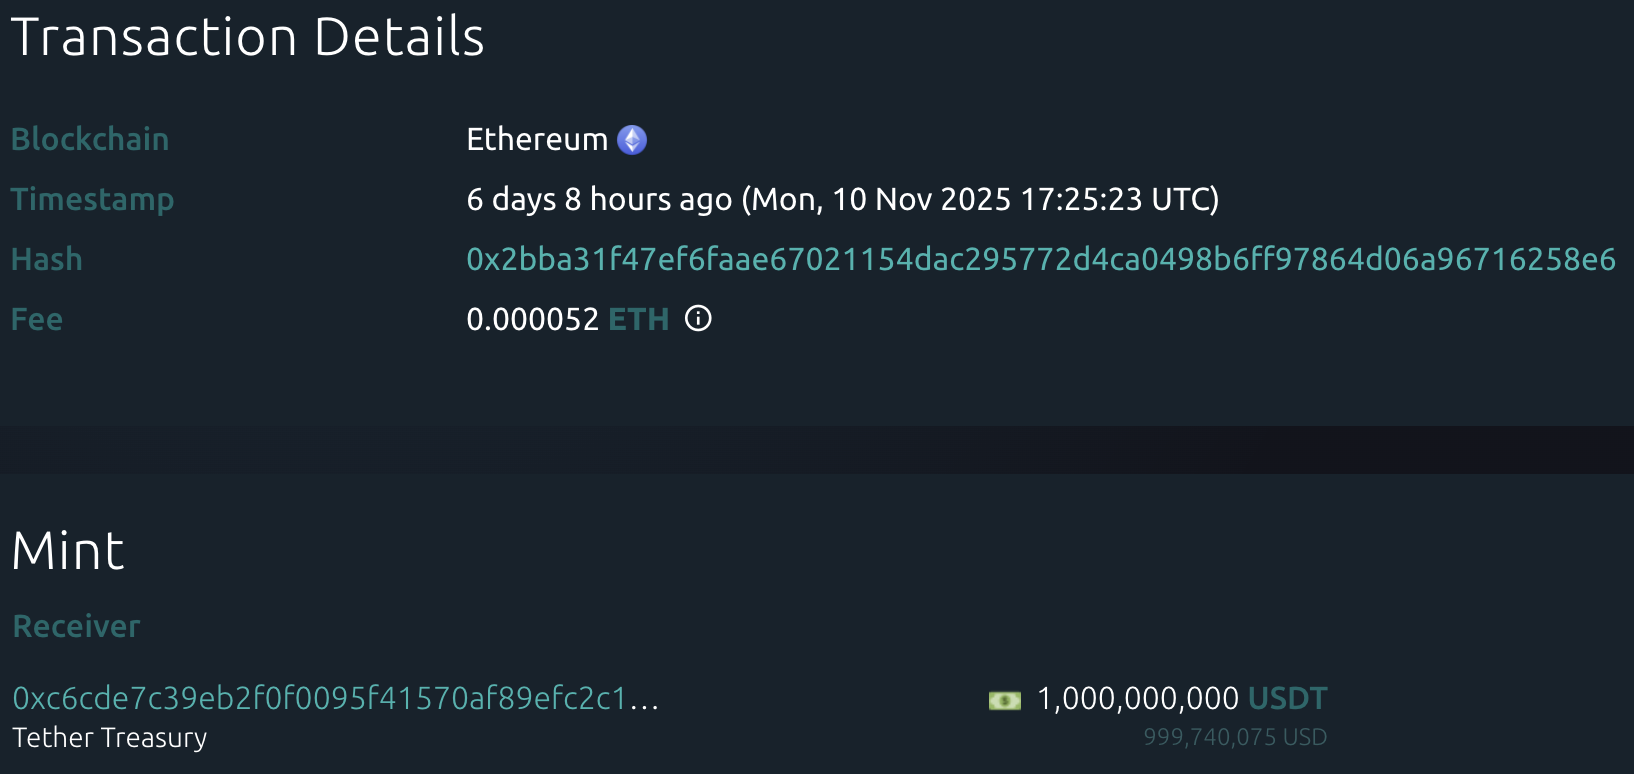Click the Fee field label
Screen dimensions: 1634x774
pos(37,320)
